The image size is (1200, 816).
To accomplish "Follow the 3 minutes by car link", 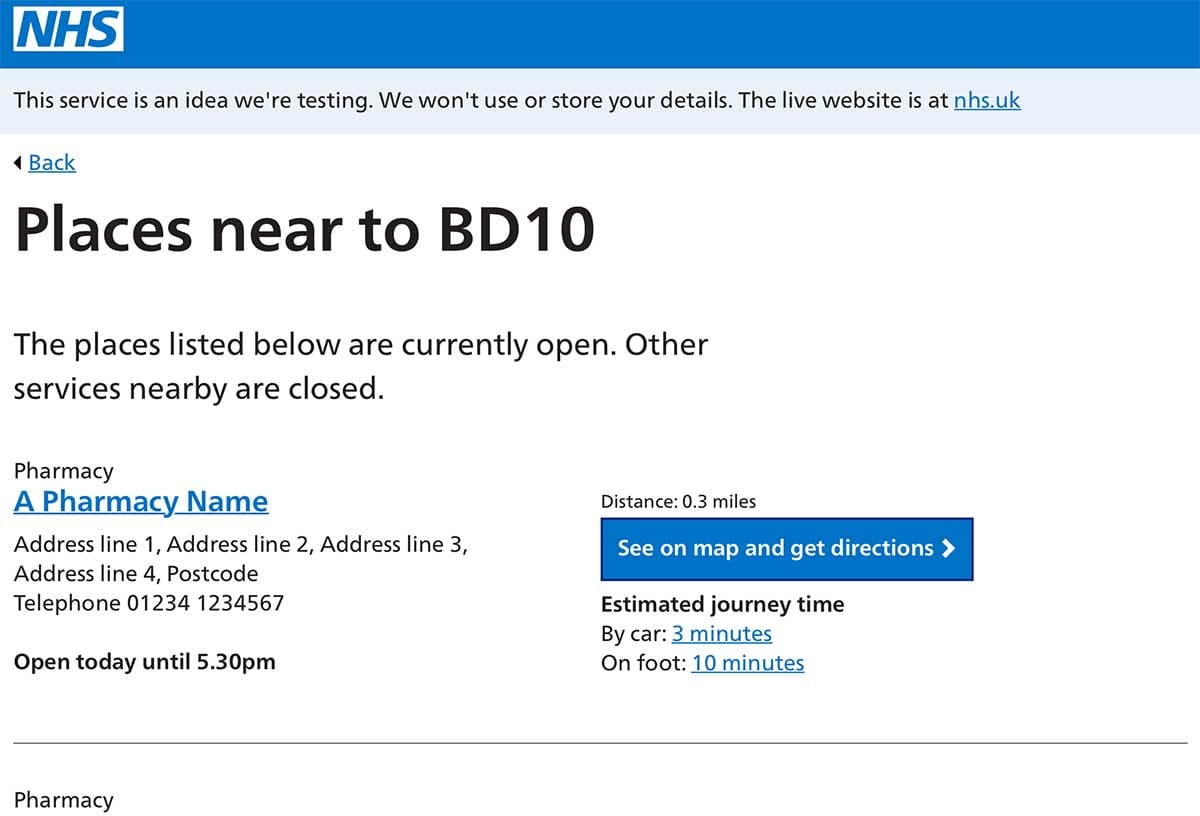I will [721, 633].
